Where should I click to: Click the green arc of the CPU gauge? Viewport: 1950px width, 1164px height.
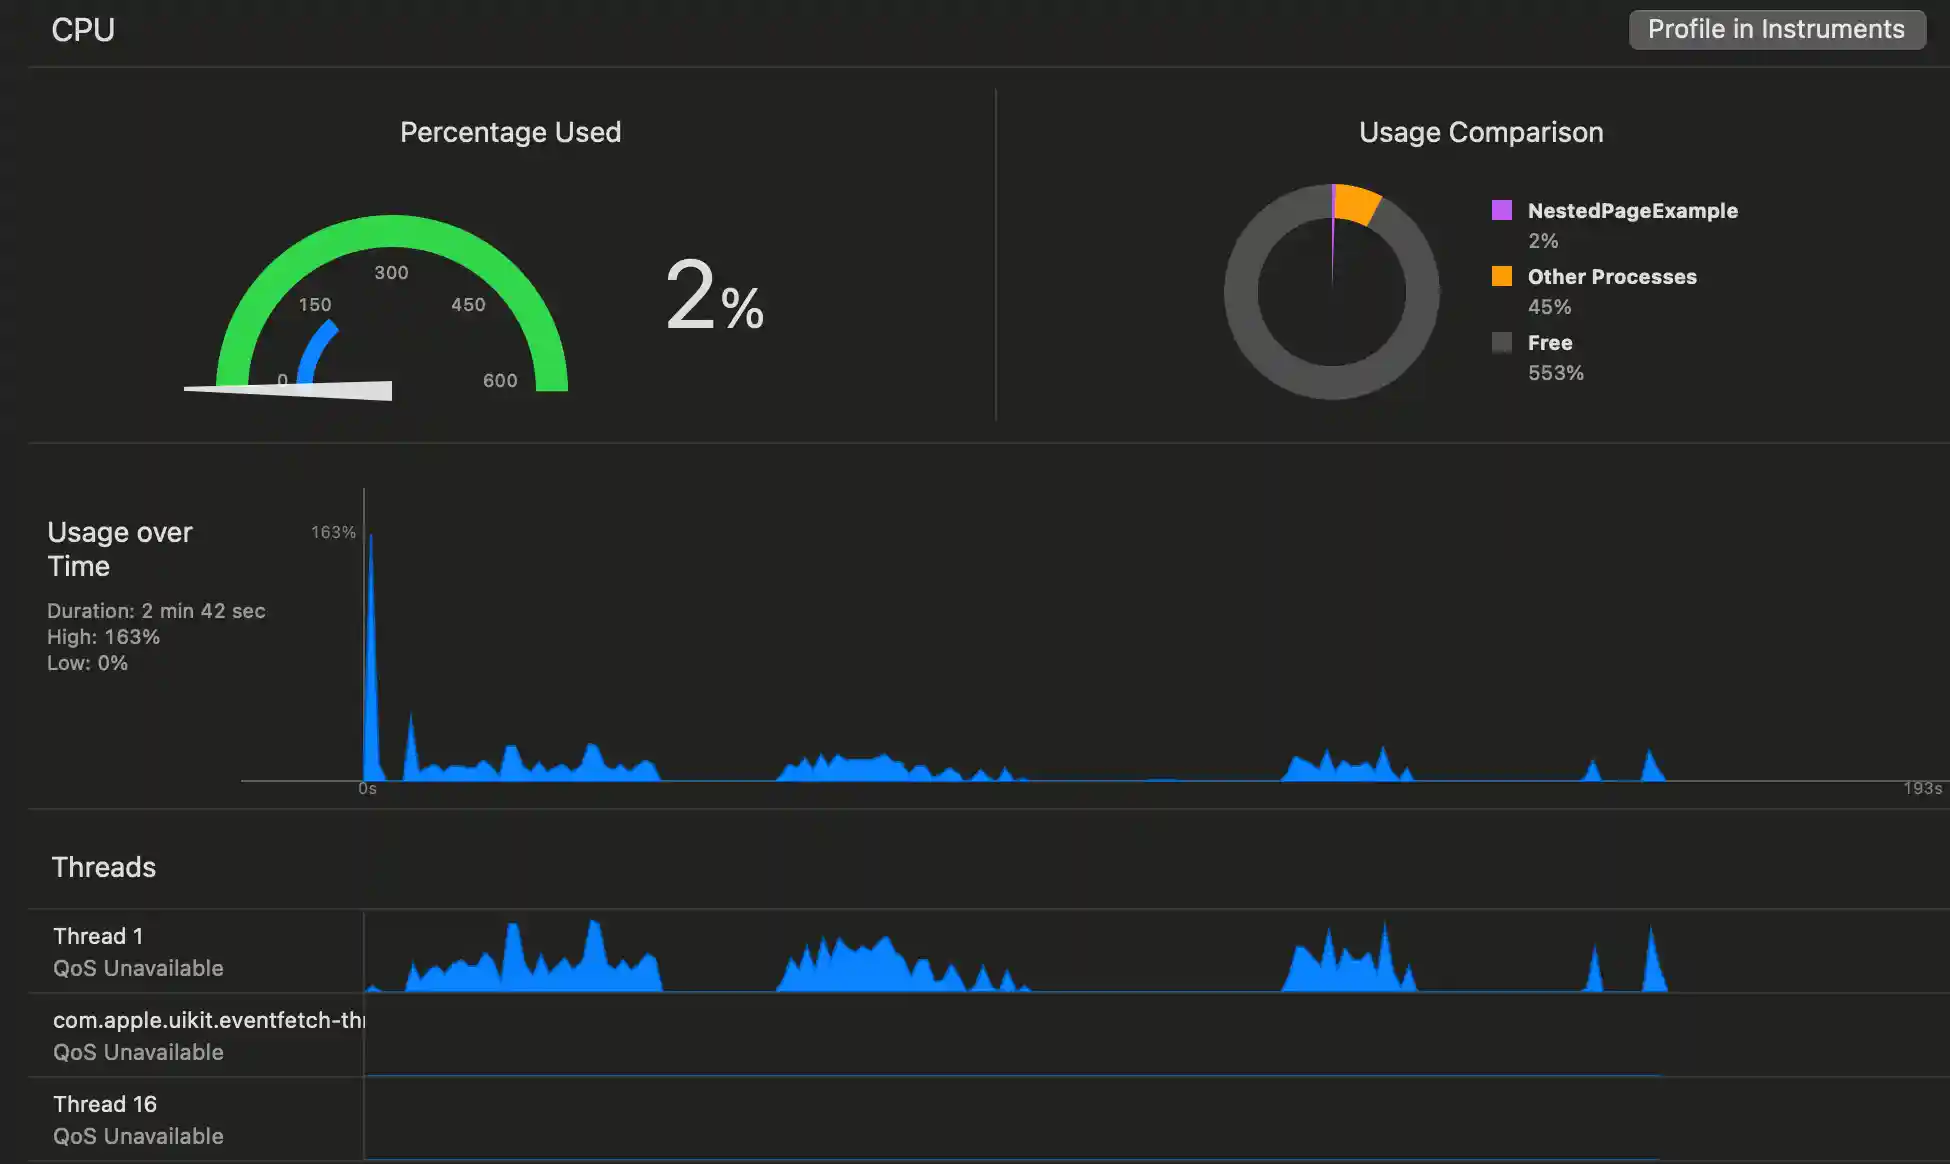(392, 230)
